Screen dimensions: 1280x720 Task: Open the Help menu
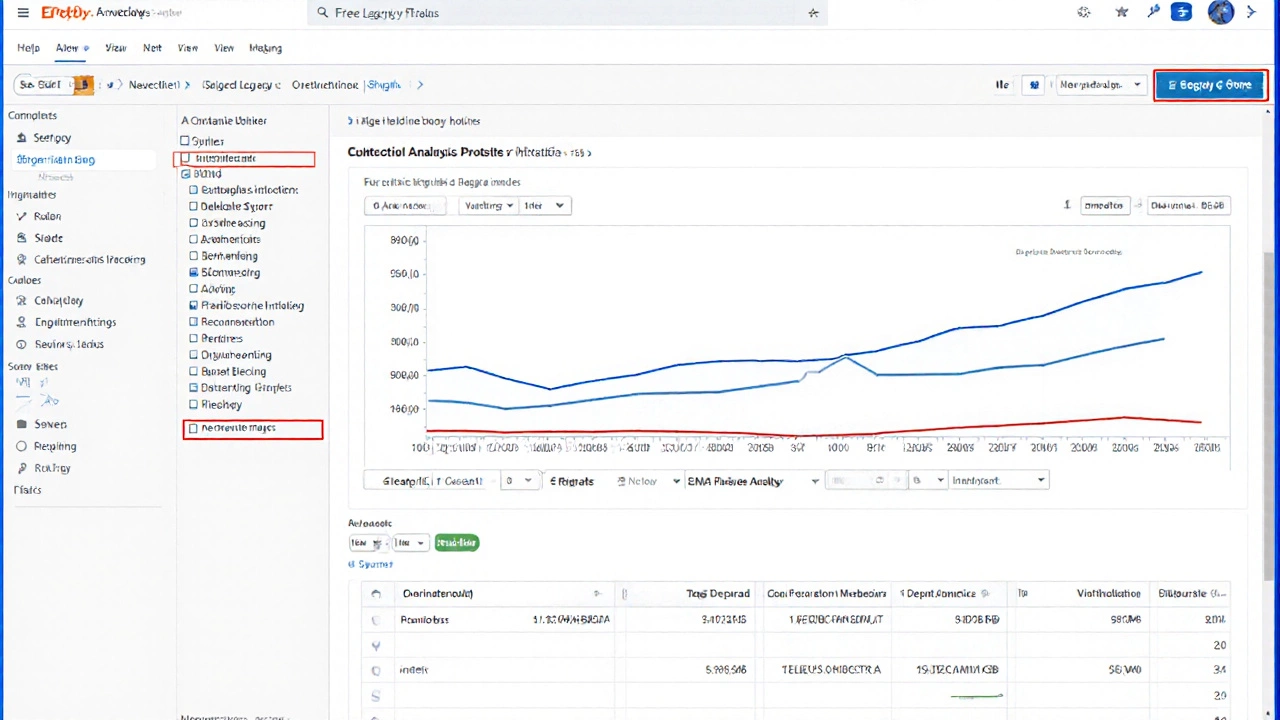pyautogui.click(x=28, y=48)
